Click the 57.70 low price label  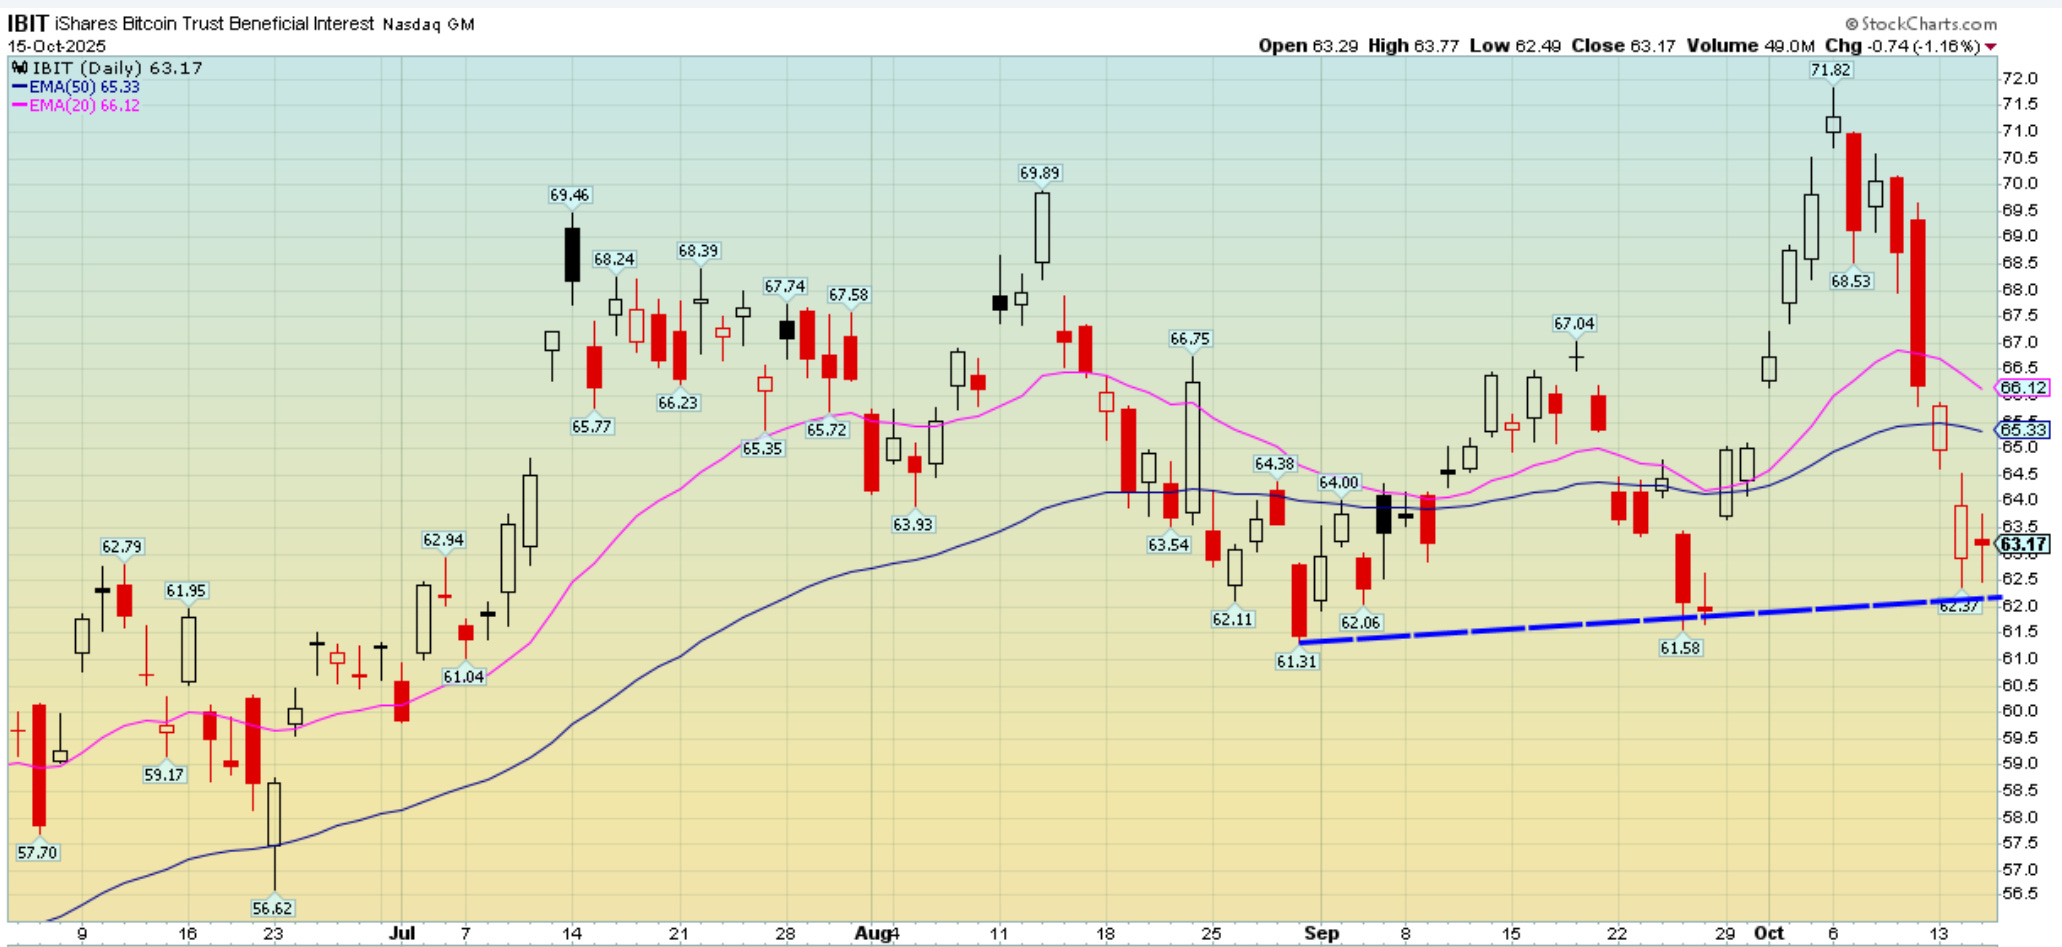(x=37, y=852)
